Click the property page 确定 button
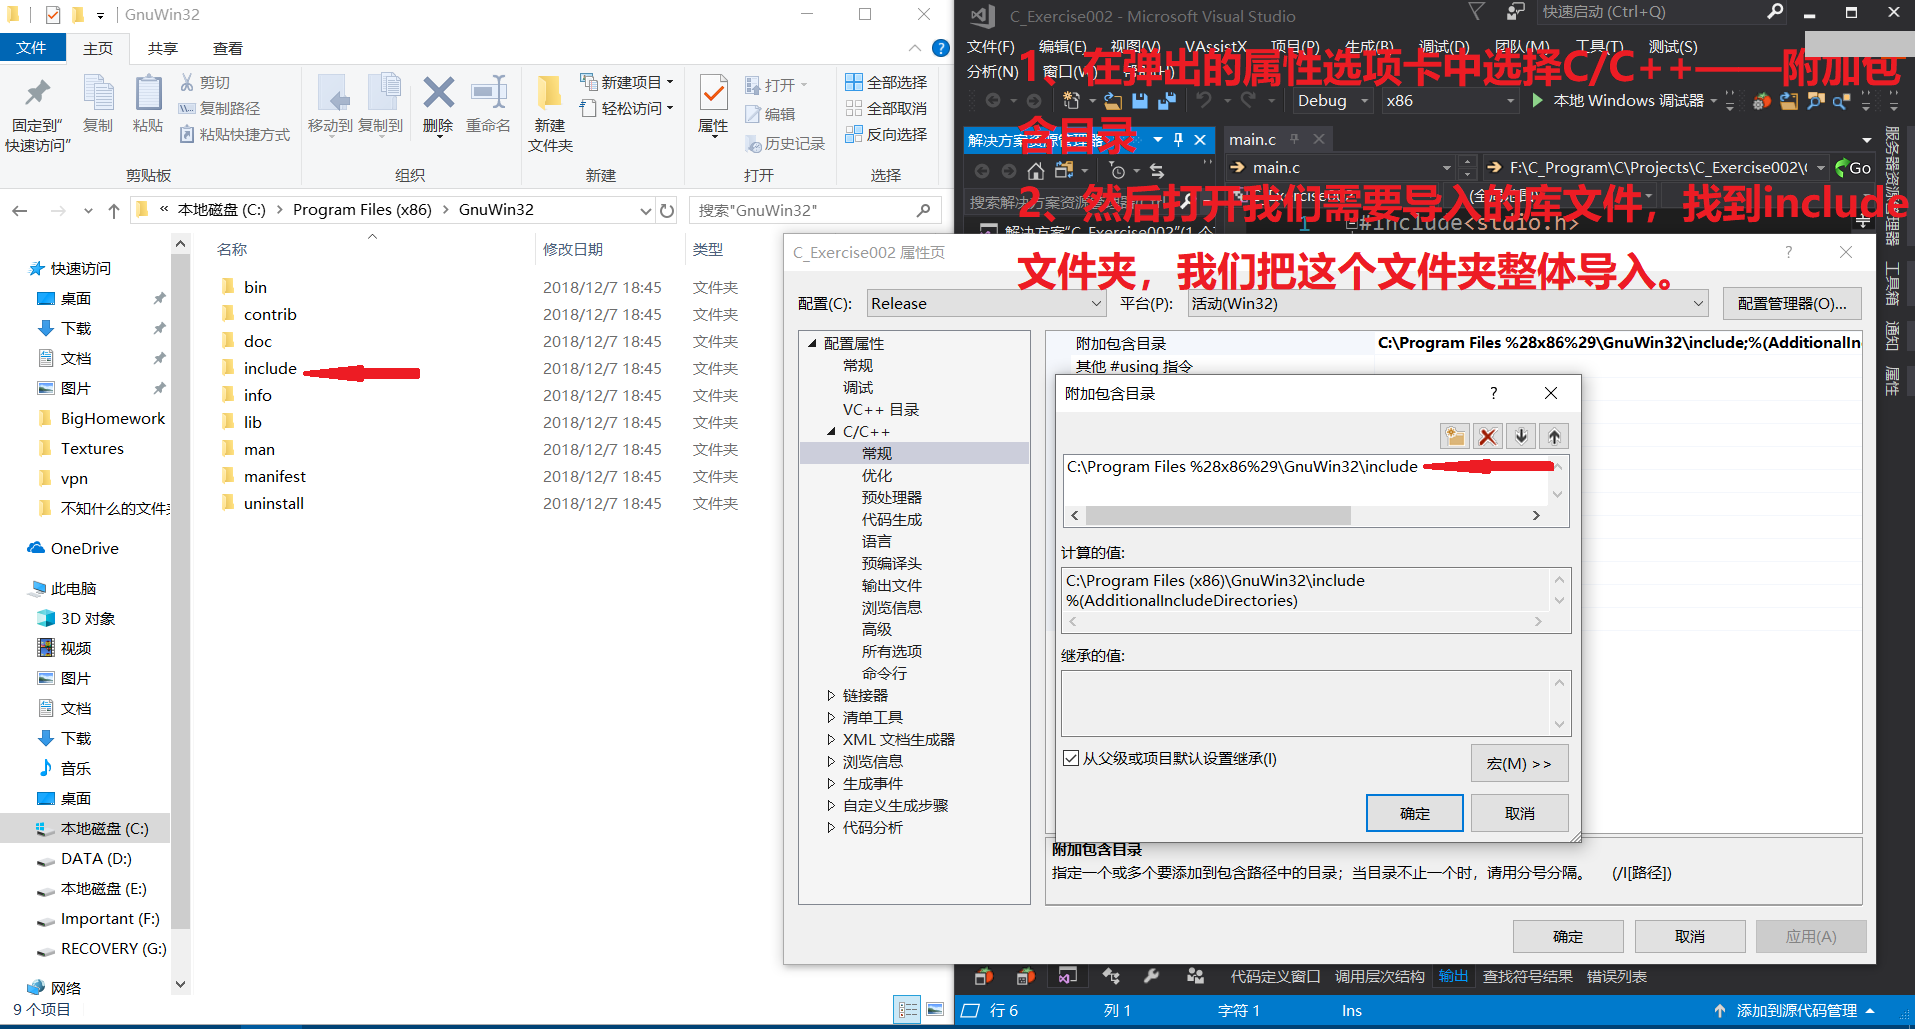Viewport: 1915px width, 1029px height. pos(1568,936)
